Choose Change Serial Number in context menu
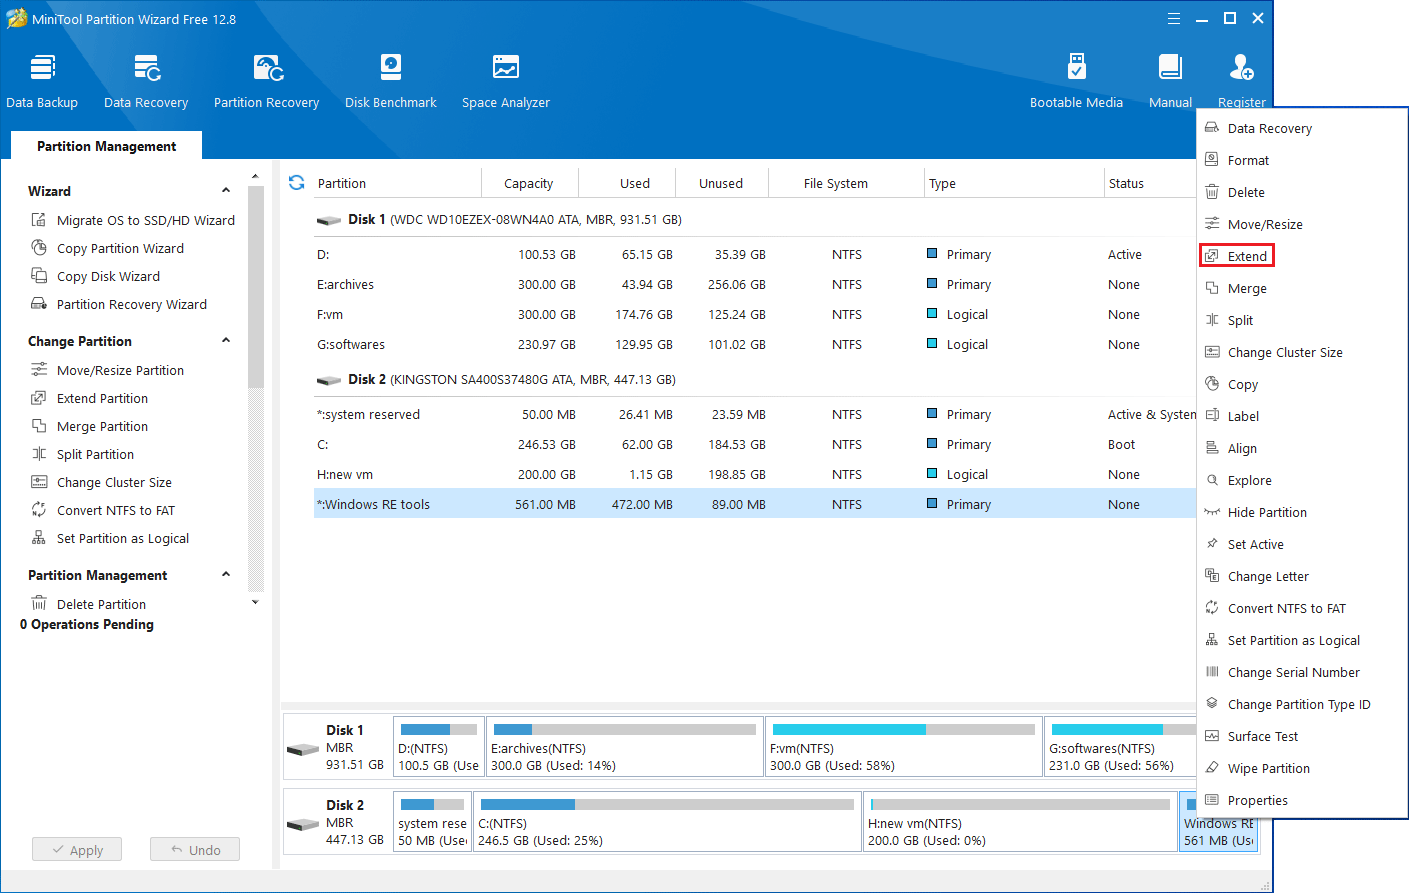 (x=1302, y=672)
